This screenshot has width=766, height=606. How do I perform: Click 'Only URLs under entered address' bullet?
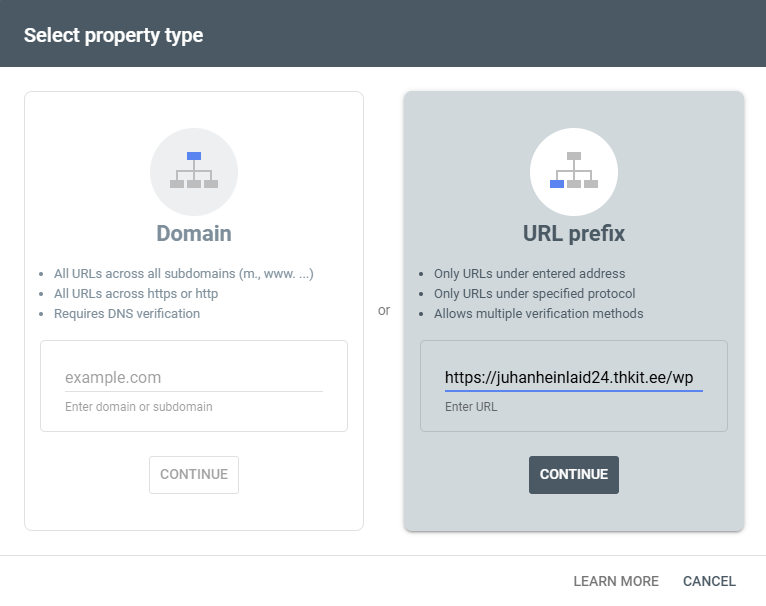pos(529,274)
